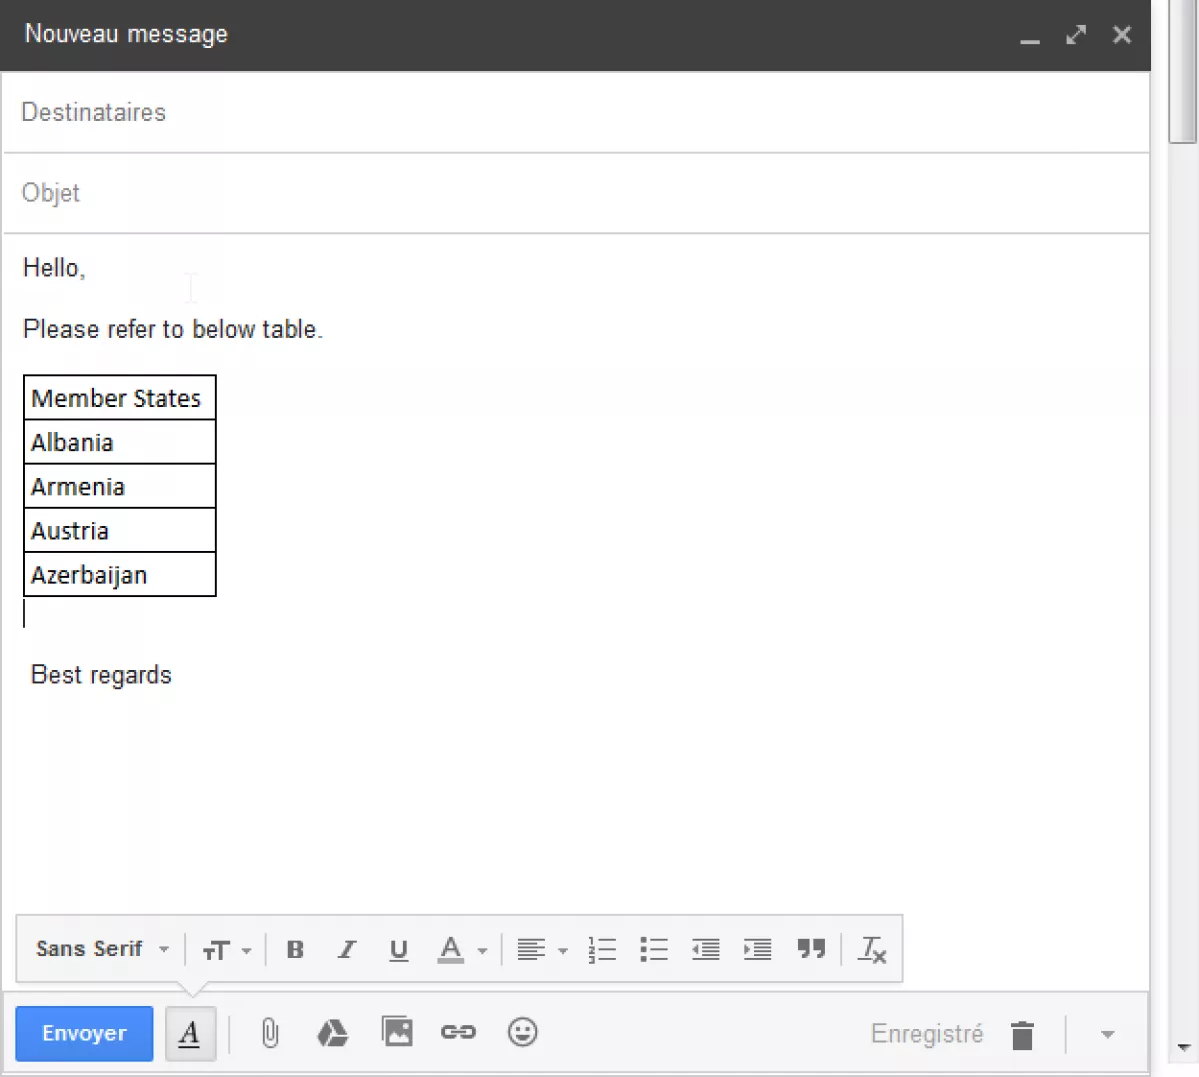The image size is (1199, 1077).
Task: Discard the draft with the trash icon
Action: [1021, 1035]
